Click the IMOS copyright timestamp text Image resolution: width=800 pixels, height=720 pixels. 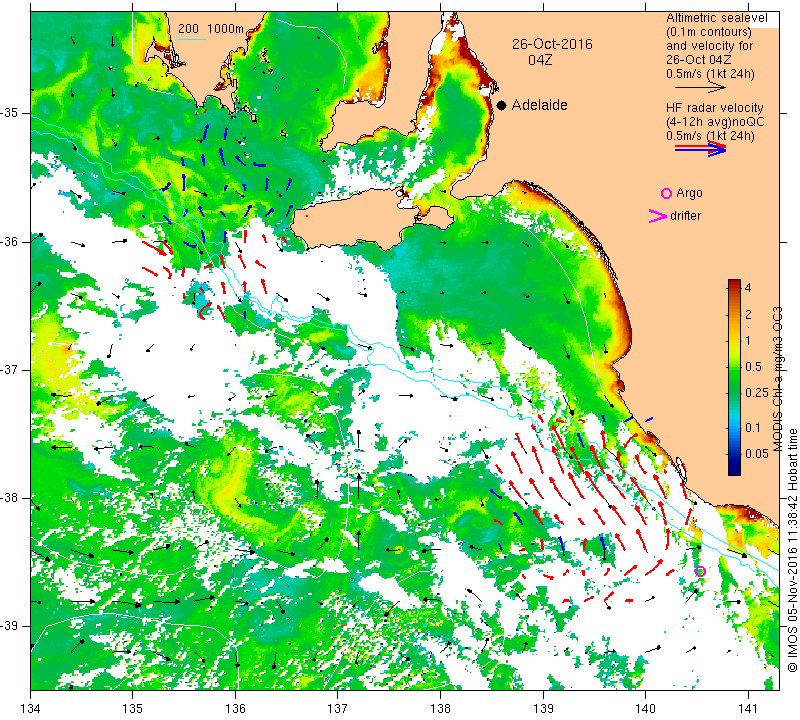click(x=792, y=550)
